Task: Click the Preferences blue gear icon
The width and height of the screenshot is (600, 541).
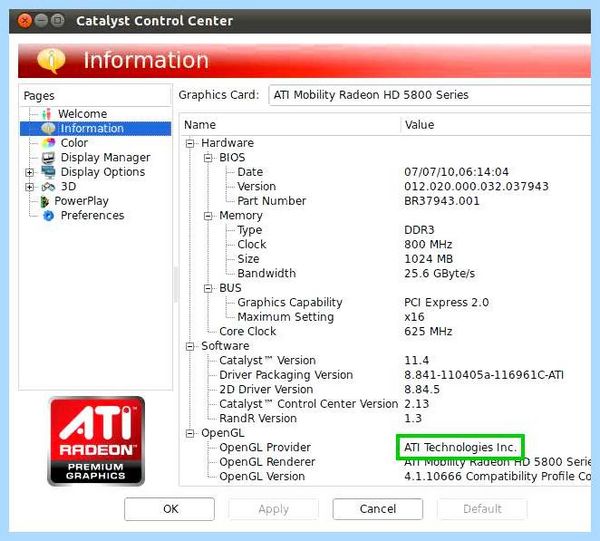Action: 49,216
